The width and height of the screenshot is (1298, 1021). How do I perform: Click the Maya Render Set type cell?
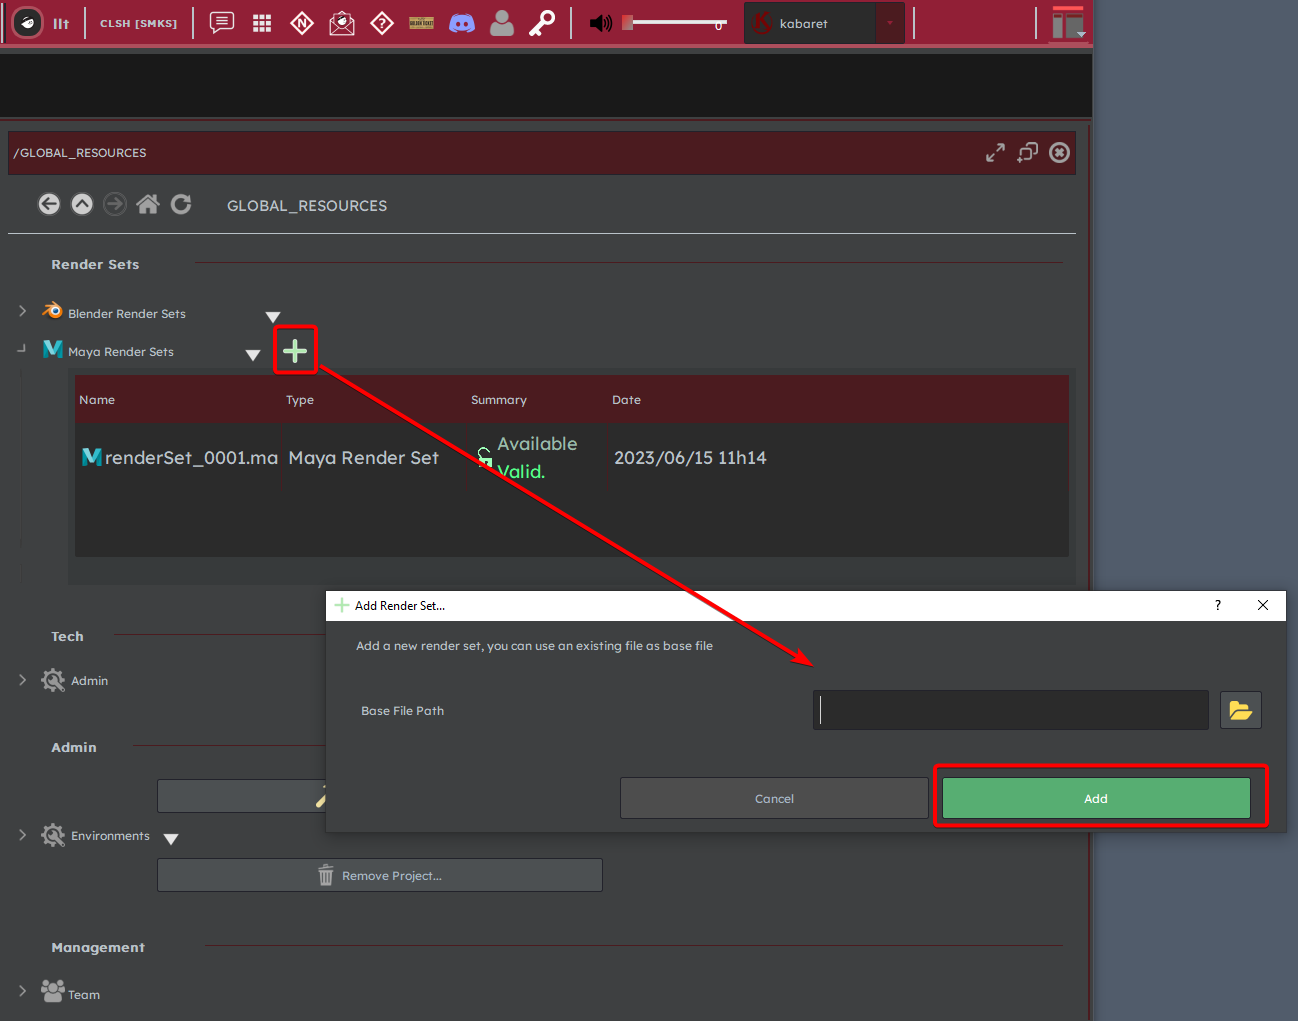tap(364, 457)
